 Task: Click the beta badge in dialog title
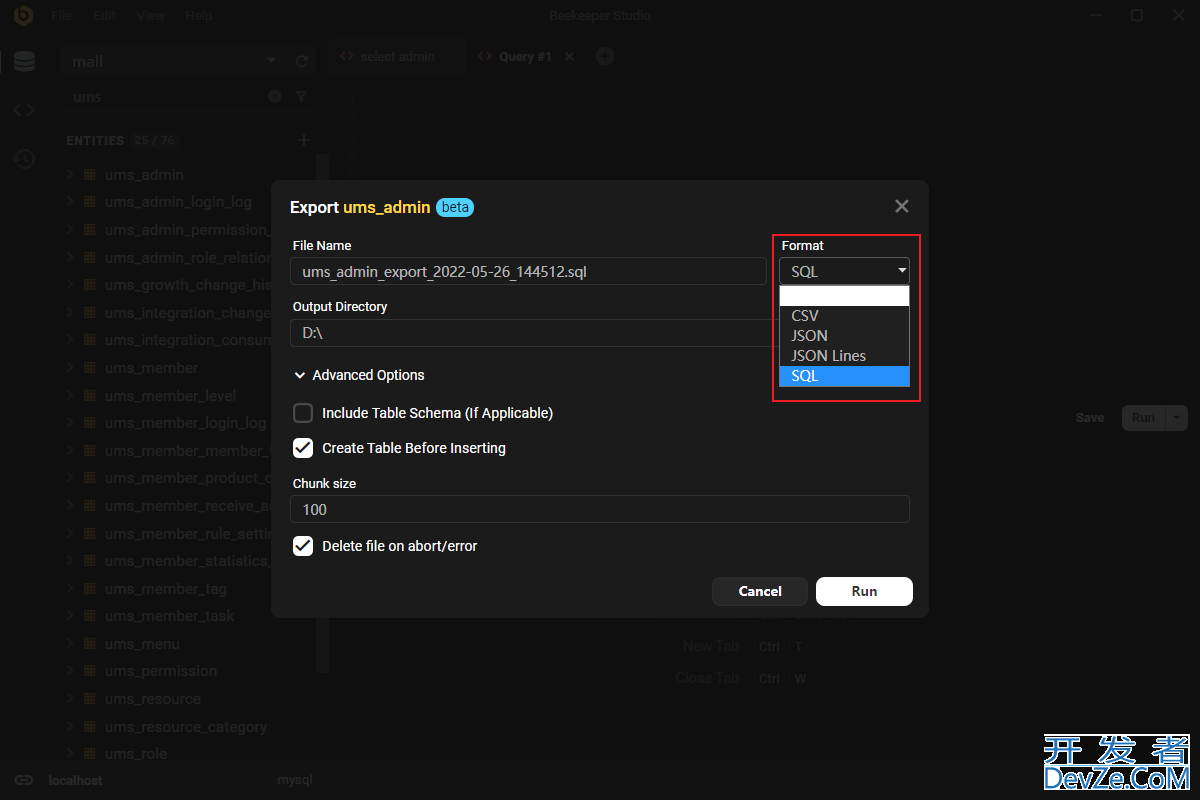click(x=455, y=207)
